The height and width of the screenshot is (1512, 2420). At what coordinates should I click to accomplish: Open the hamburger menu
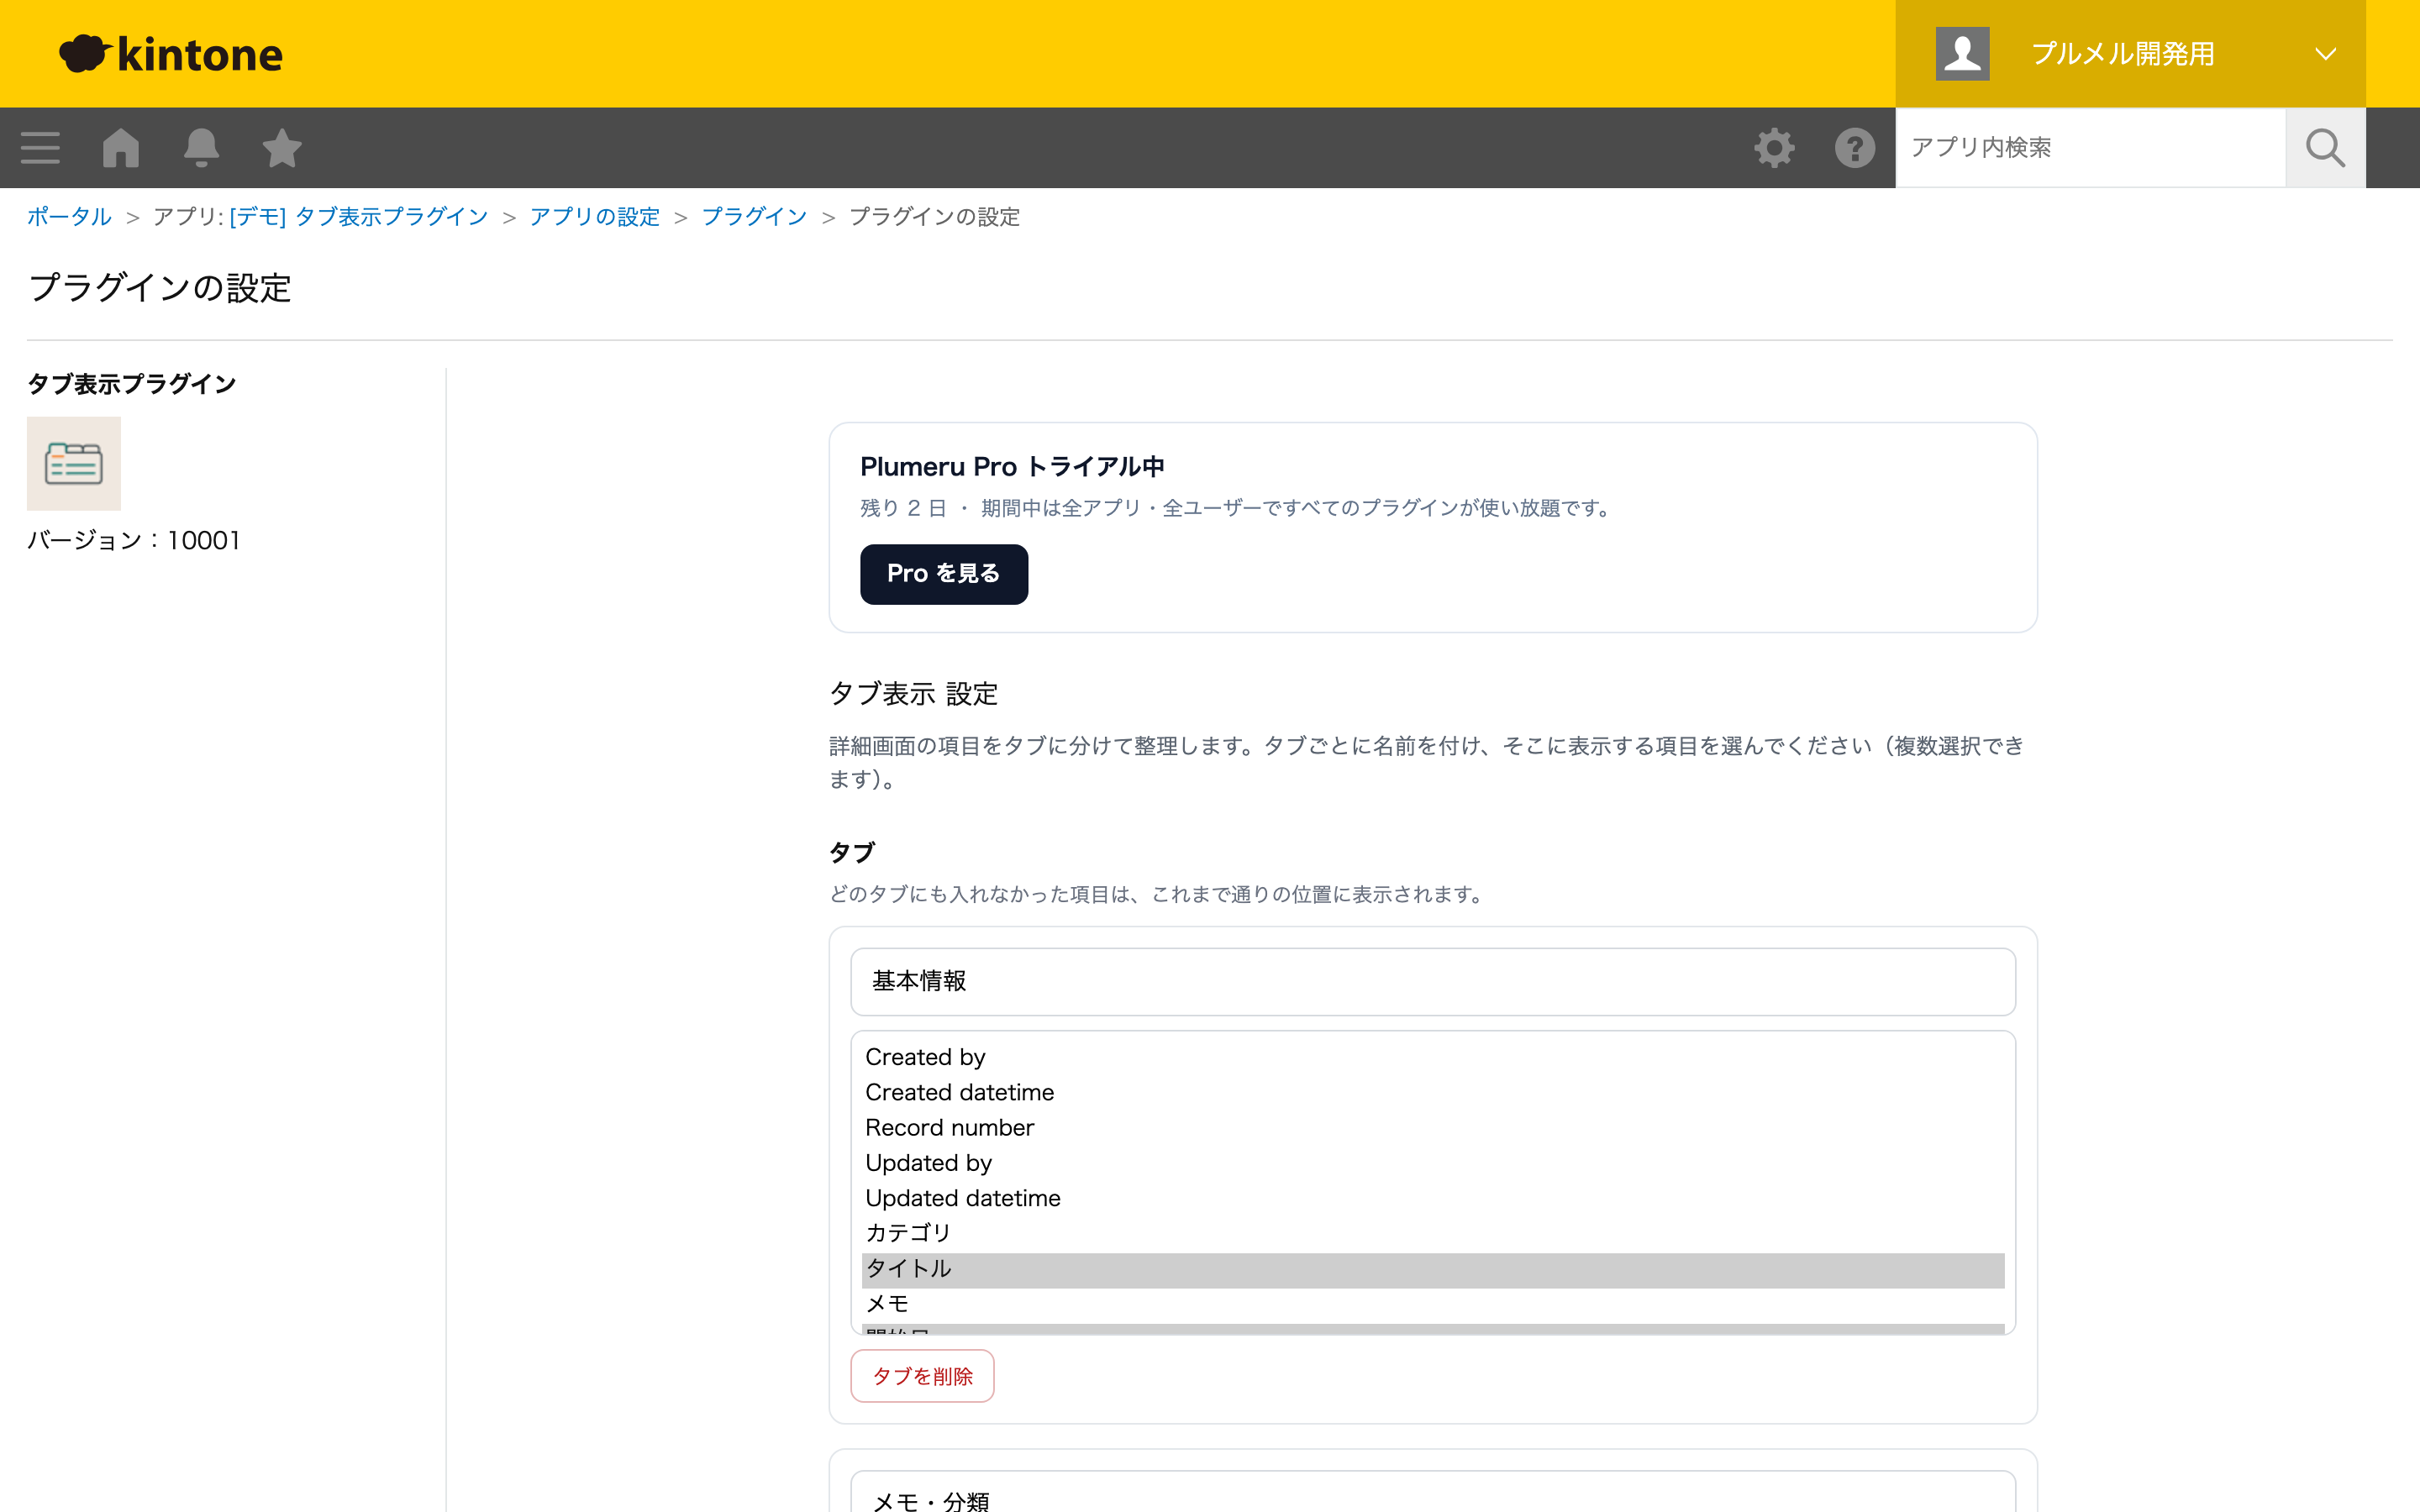40,148
